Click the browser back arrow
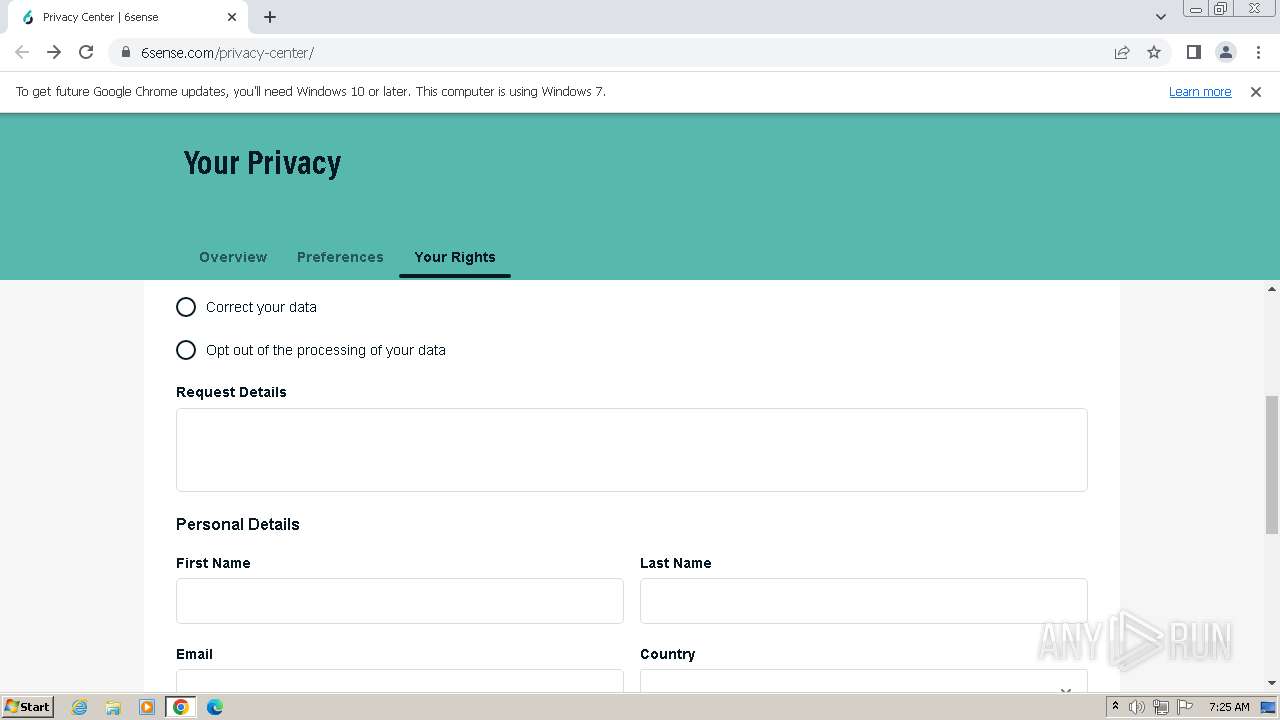The height and width of the screenshot is (720, 1280). tap(22, 52)
